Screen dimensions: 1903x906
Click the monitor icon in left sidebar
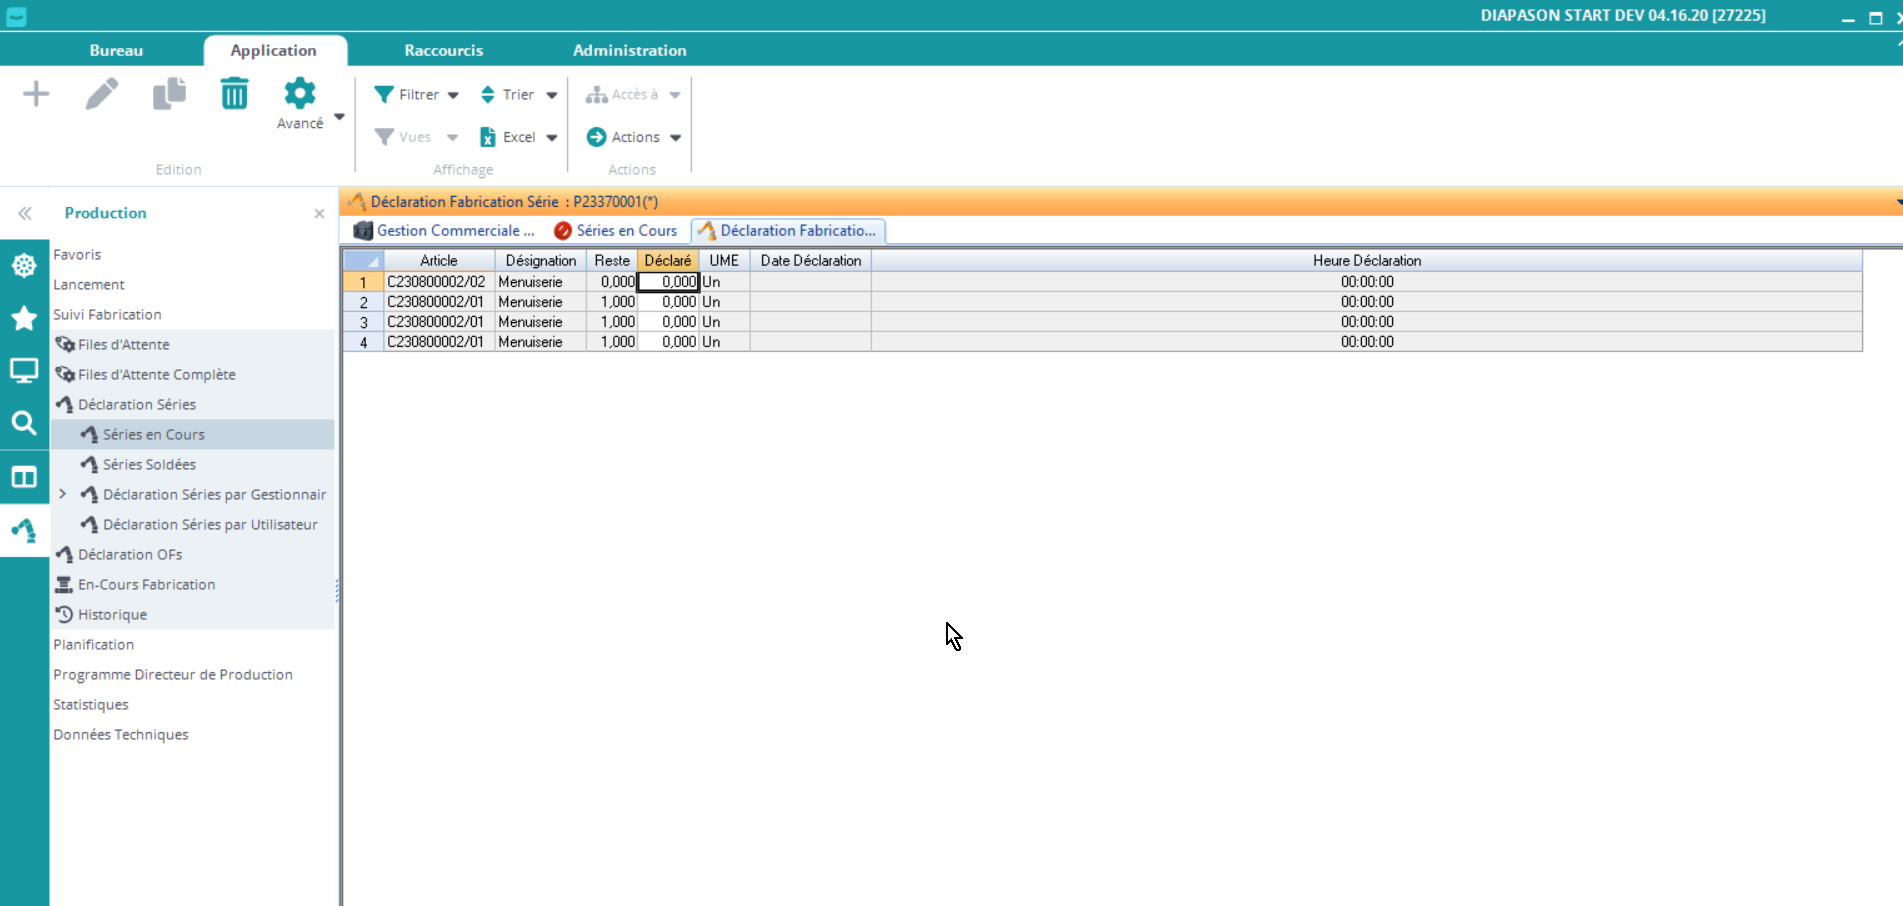(x=24, y=371)
